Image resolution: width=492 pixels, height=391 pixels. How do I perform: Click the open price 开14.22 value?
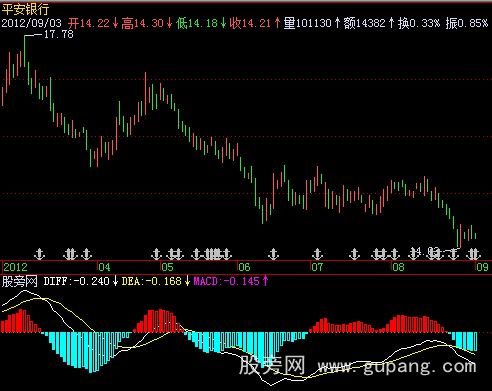point(89,23)
